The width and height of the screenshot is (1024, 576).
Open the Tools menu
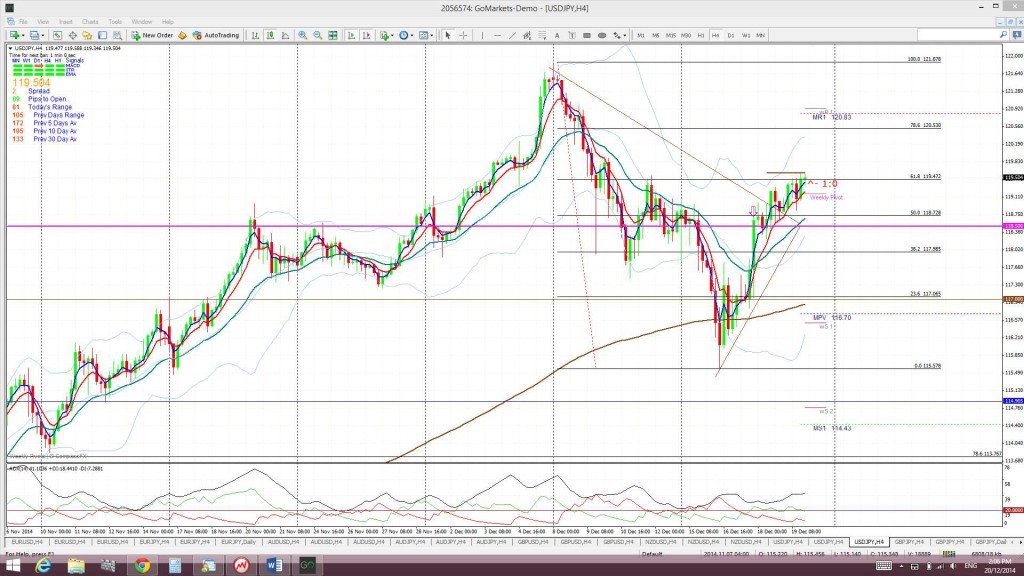(x=115, y=22)
